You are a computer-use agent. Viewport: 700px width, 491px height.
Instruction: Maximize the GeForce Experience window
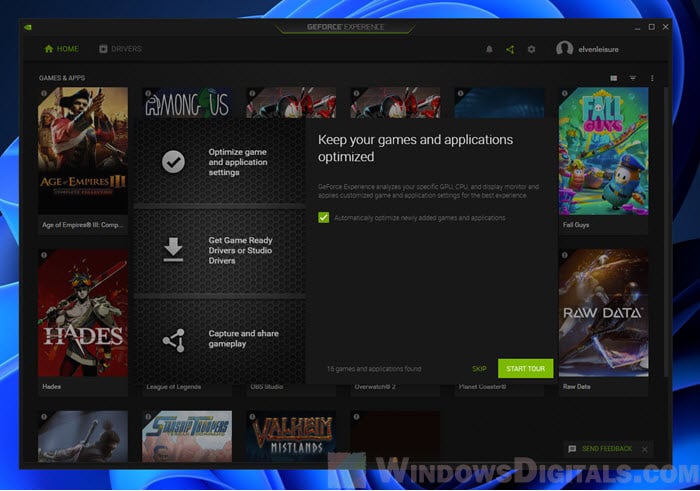pos(651,27)
